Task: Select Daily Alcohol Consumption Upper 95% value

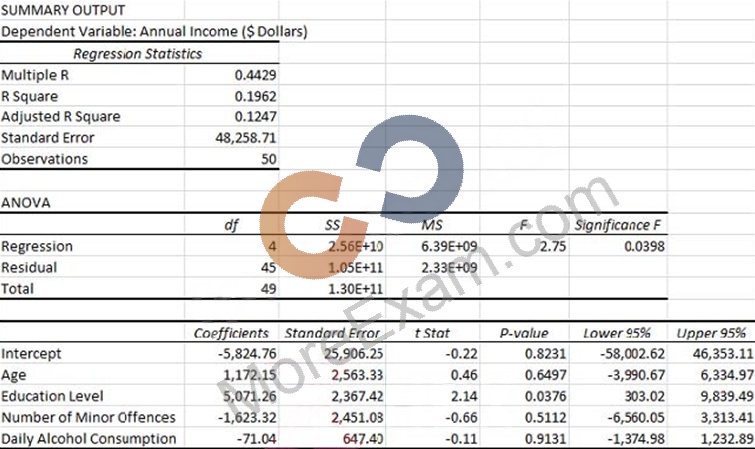Action: tap(727, 439)
